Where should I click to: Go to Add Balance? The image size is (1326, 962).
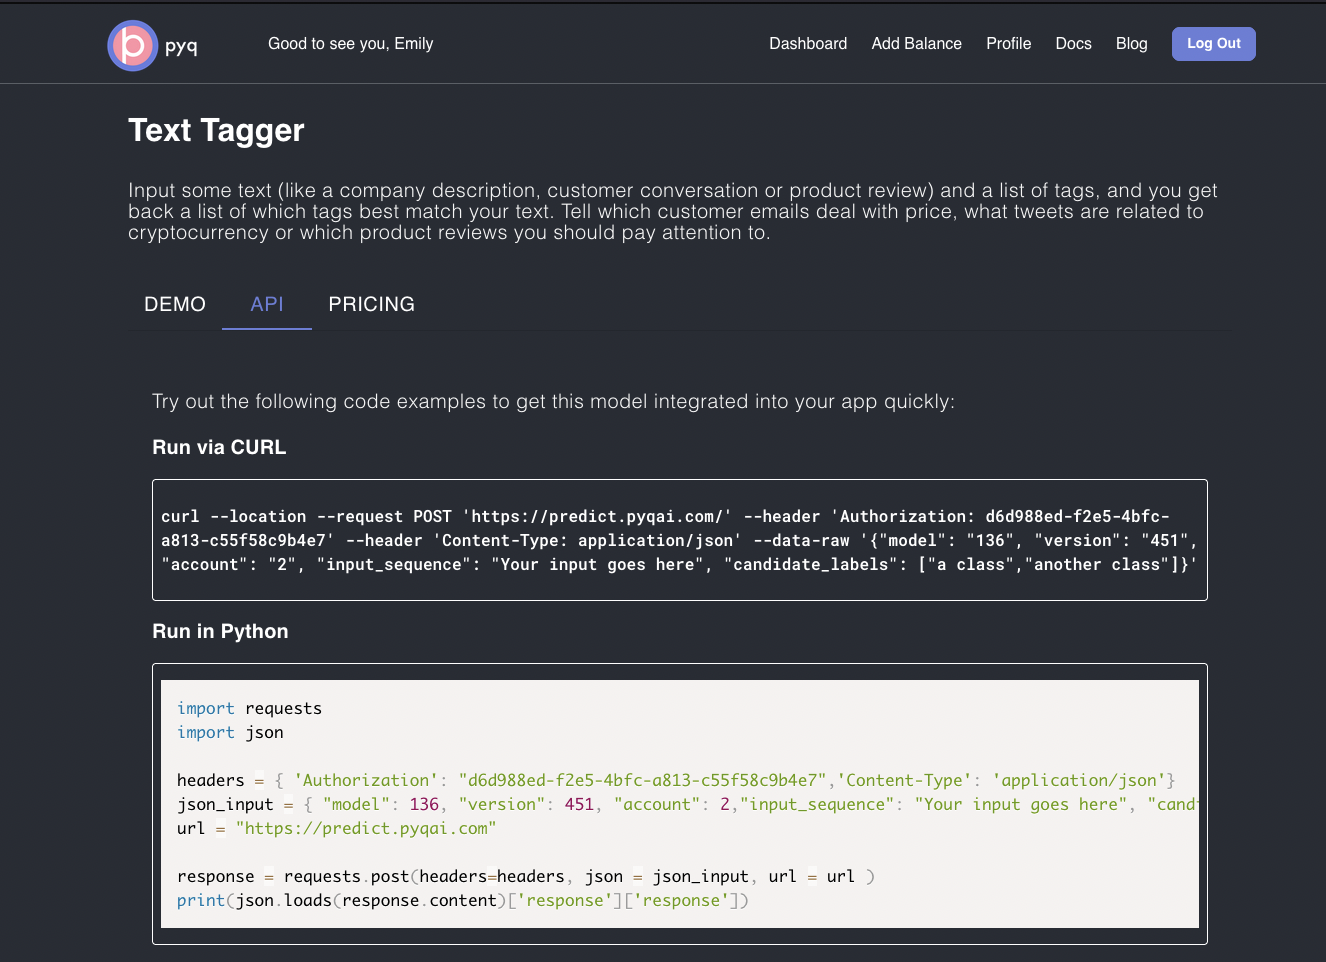[916, 44]
